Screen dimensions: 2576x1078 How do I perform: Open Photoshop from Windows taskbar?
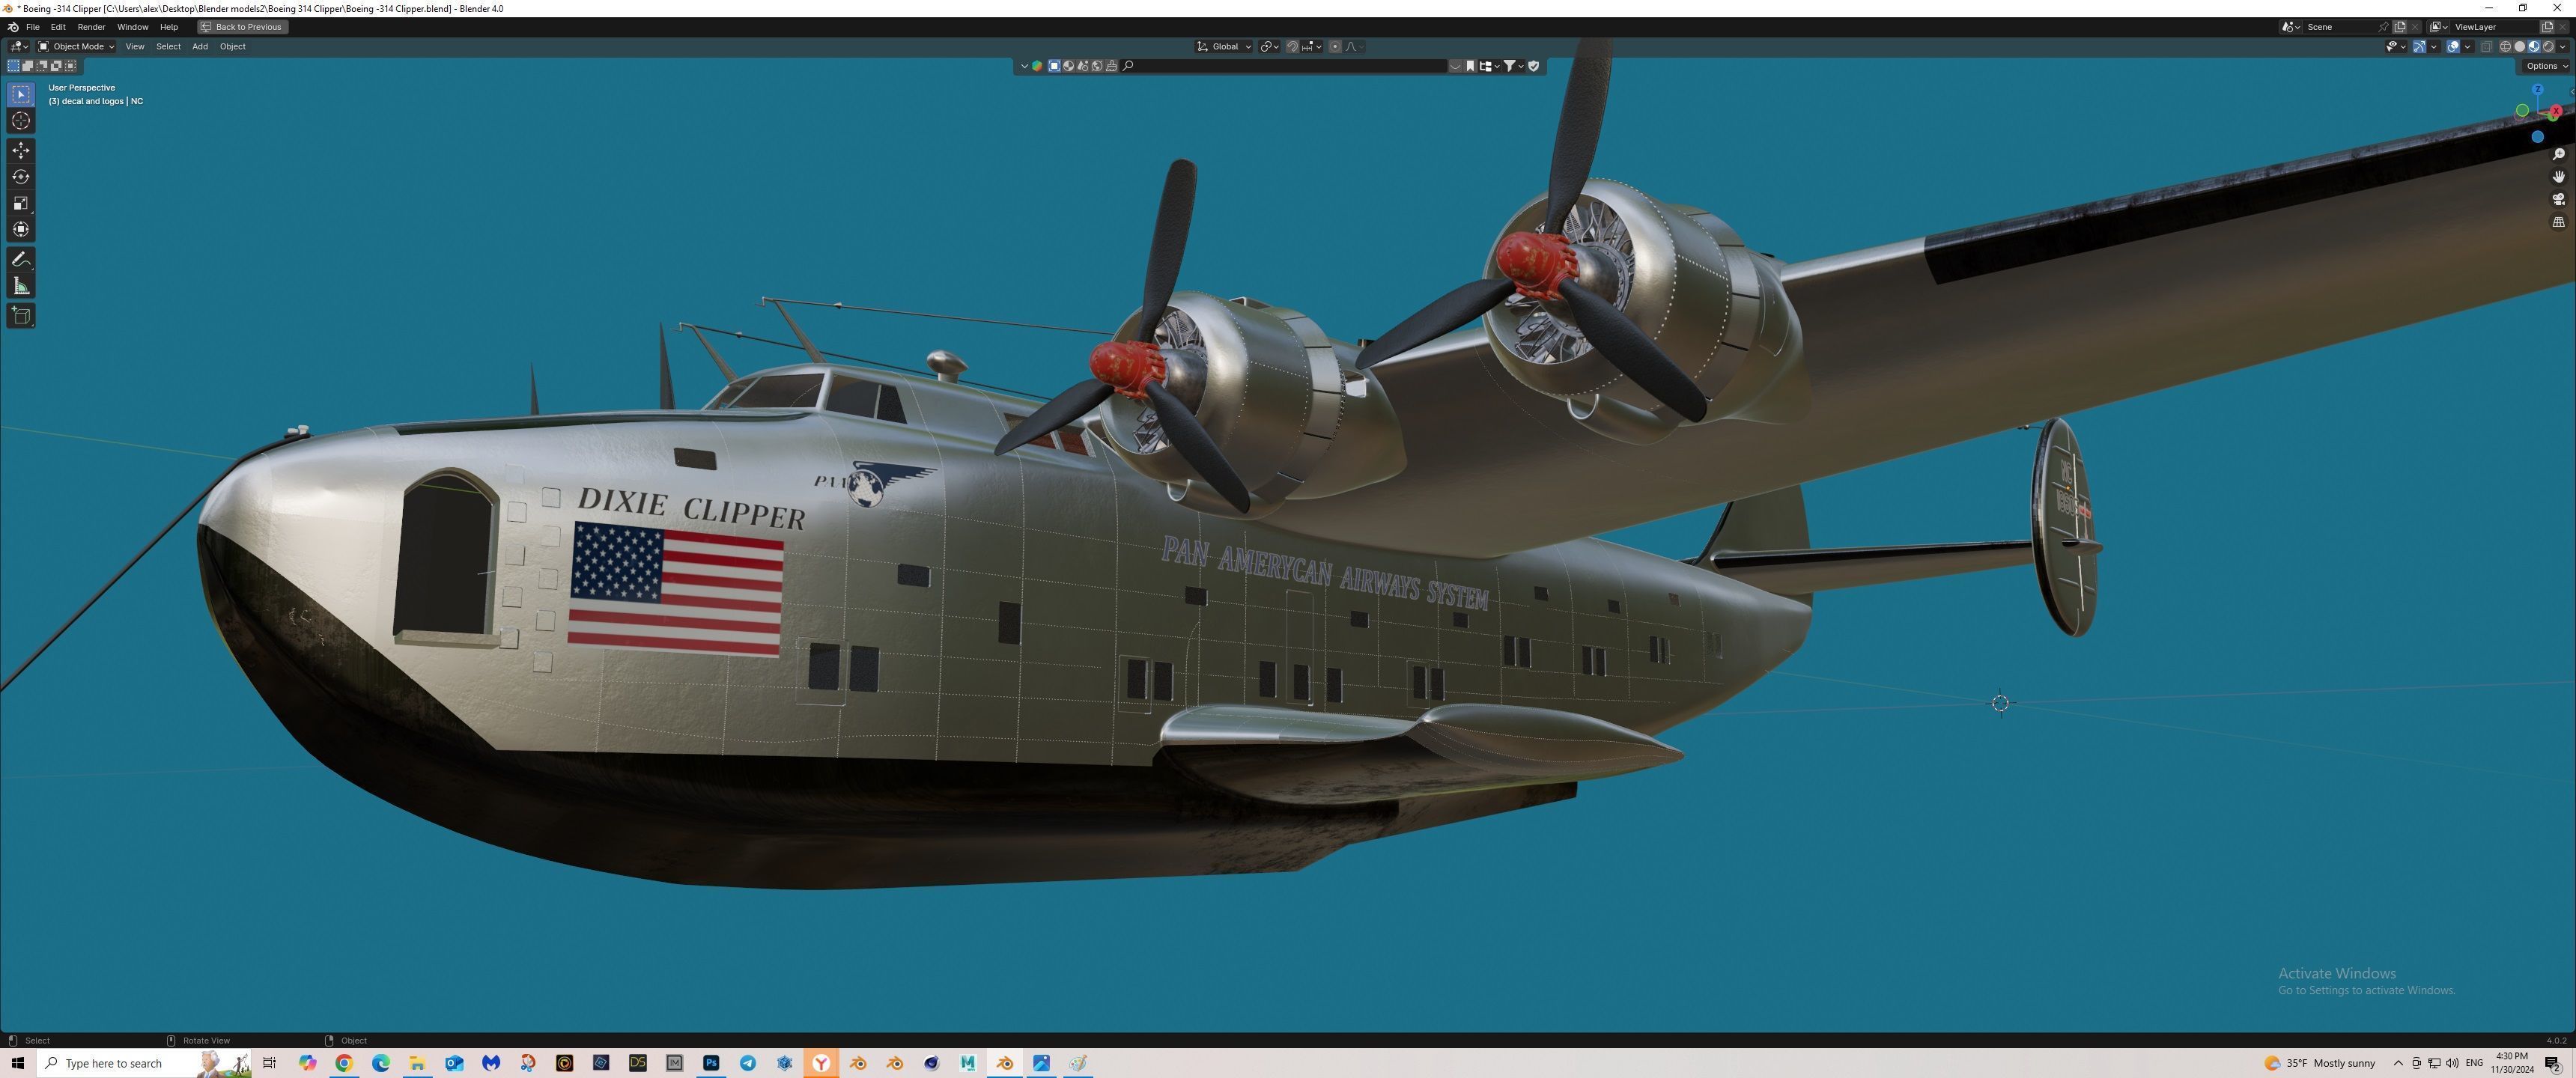click(x=711, y=1062)
